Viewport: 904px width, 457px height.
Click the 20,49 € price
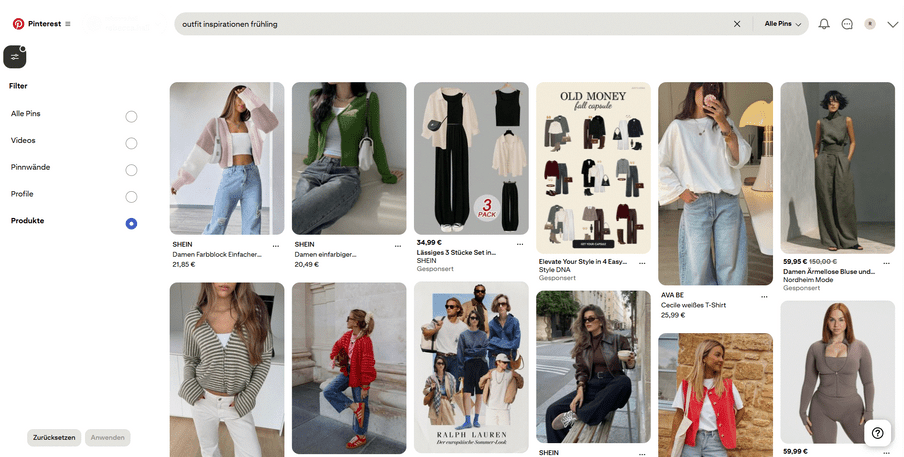(x=307, y=265)
